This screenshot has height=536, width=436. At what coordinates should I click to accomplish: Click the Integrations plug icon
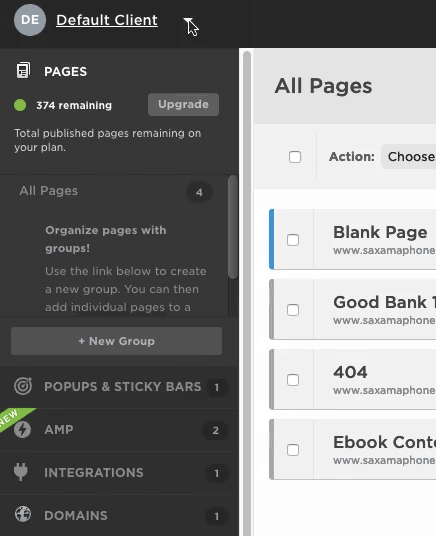click(21, 472)
